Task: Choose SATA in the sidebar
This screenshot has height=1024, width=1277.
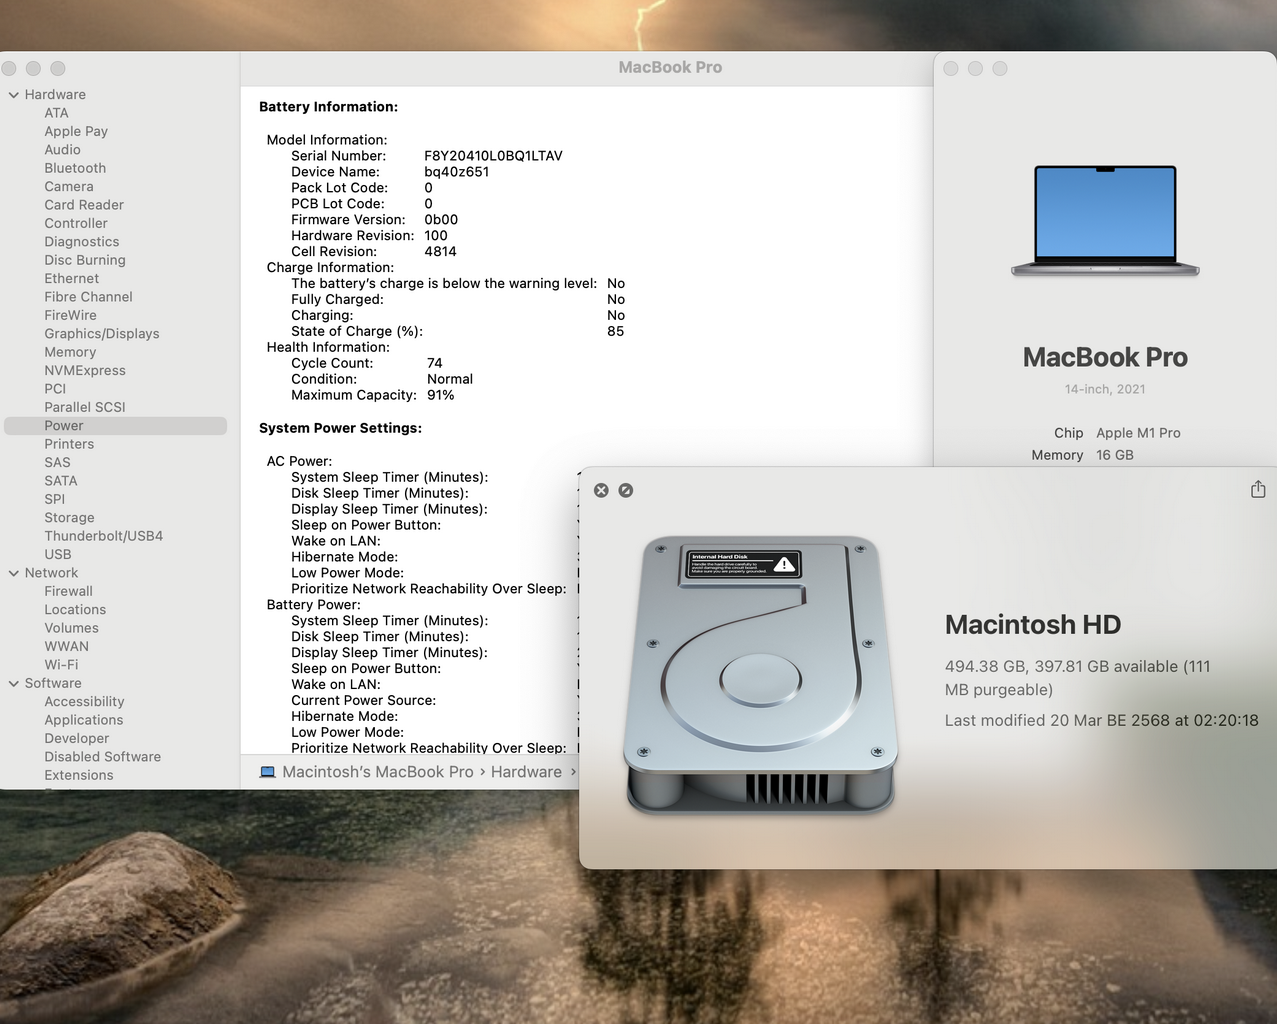Action: click(x=61, y=481)
